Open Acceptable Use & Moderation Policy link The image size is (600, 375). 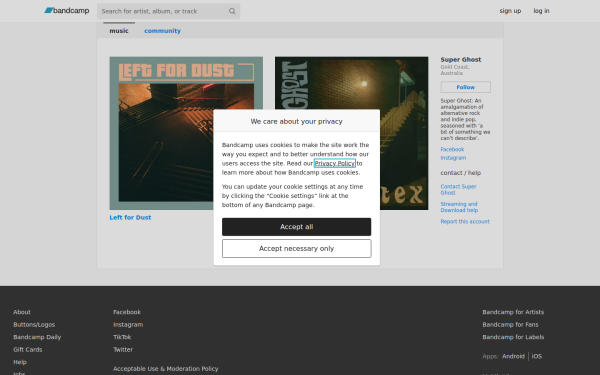[x=166, y=368]
